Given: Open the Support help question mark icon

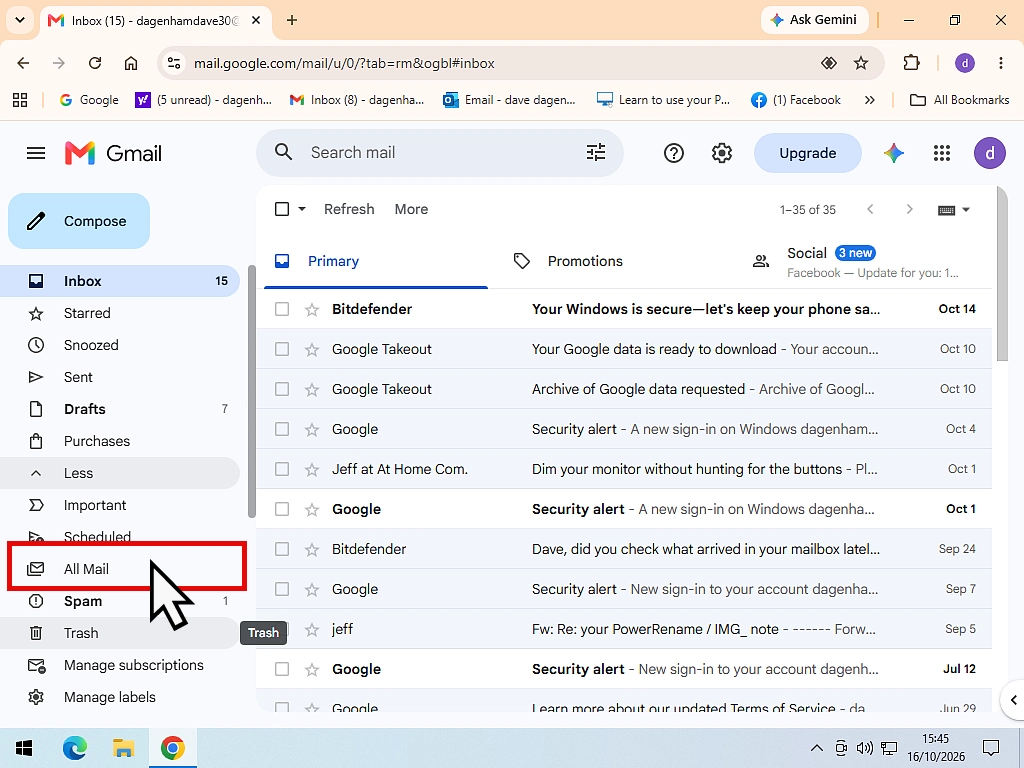Looking at the screenshot, I should click(673, 153).
